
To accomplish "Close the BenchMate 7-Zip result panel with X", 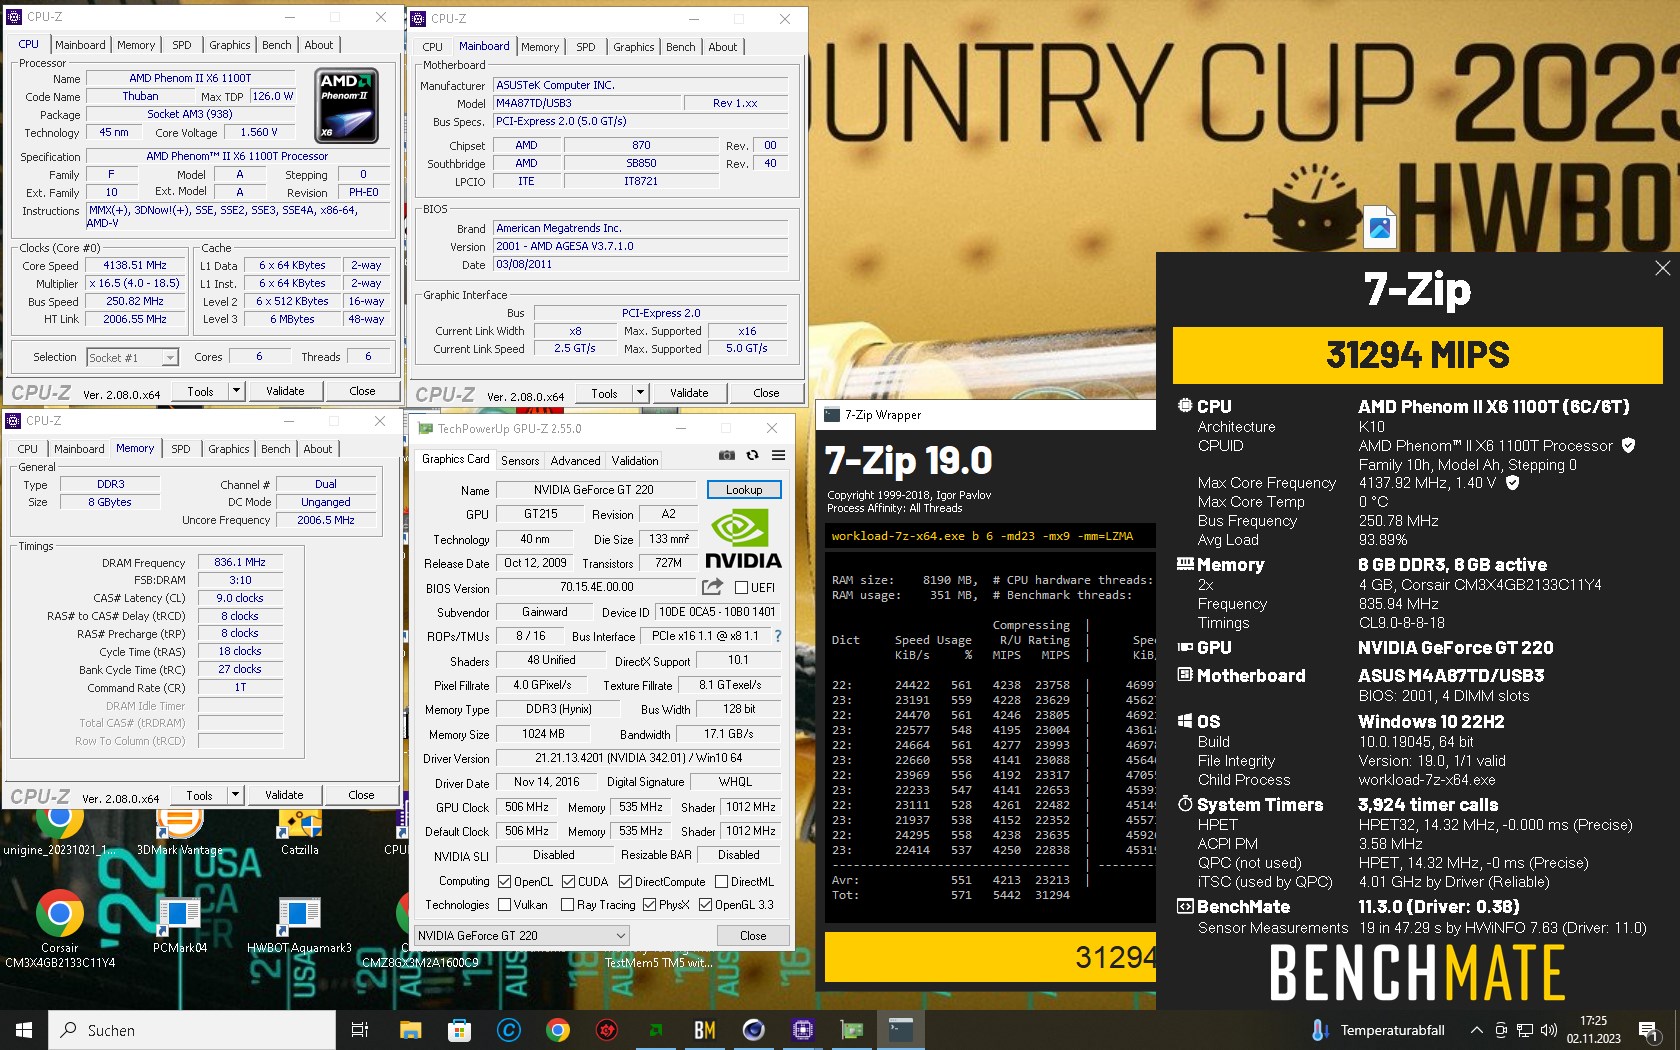I will coord(1662,268).
